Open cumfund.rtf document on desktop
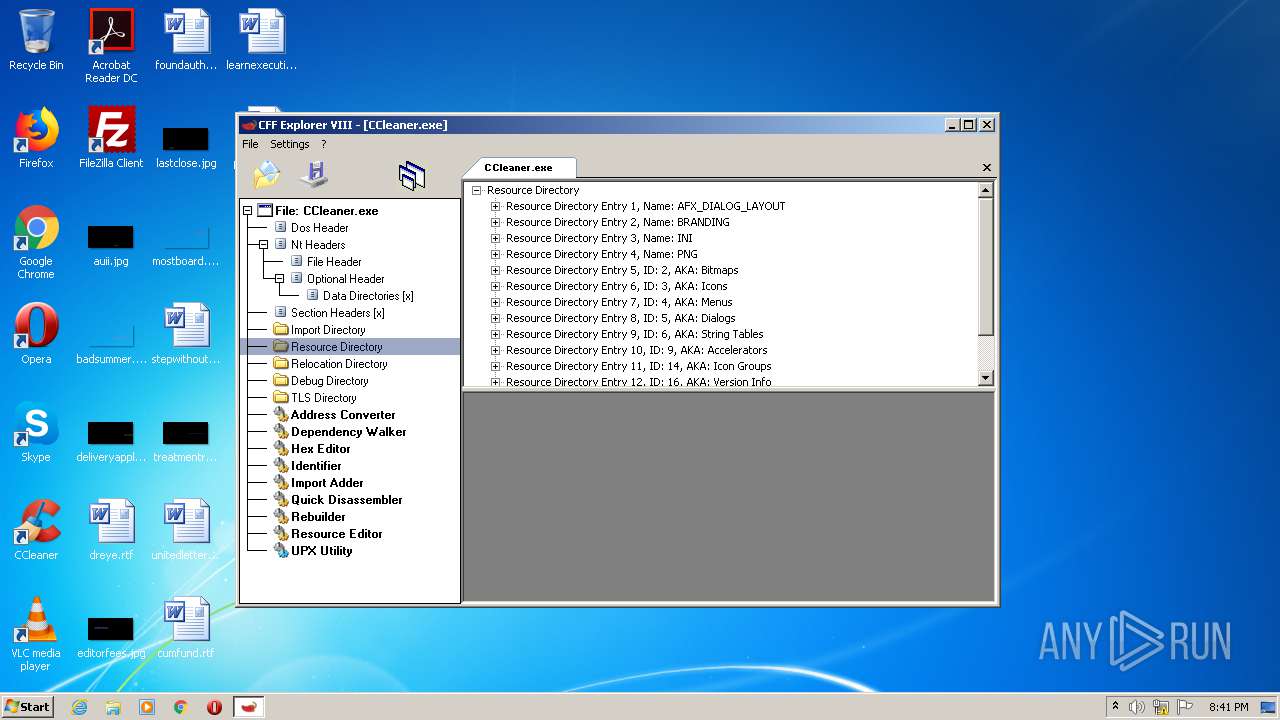 point(186,628)
